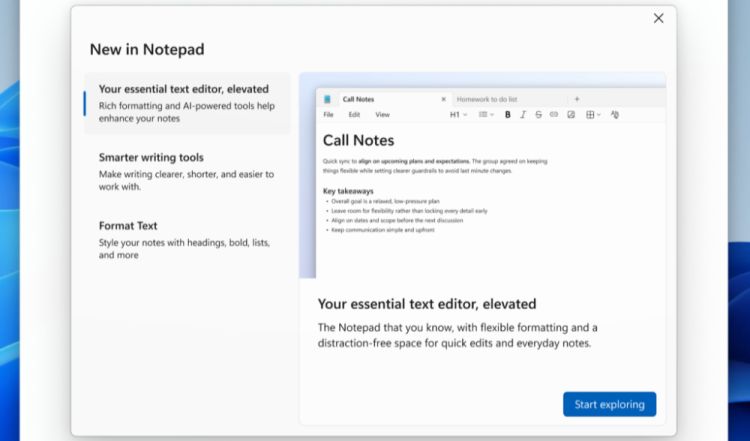Switch to Homework to do list tab

click(x=487, y=99)
